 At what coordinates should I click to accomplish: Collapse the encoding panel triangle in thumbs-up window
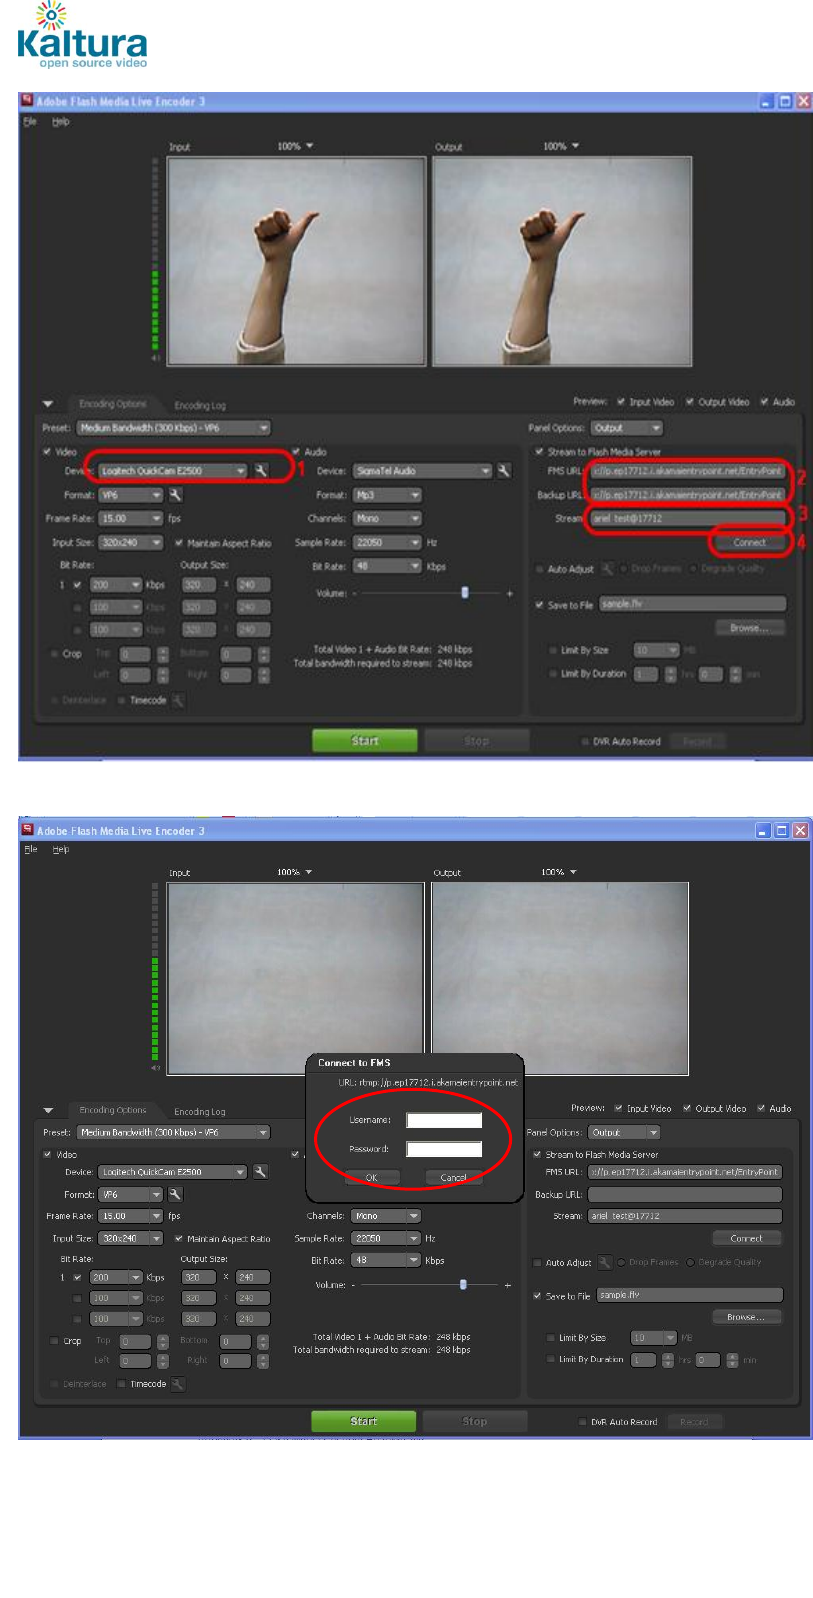click(x=48, y=404)
